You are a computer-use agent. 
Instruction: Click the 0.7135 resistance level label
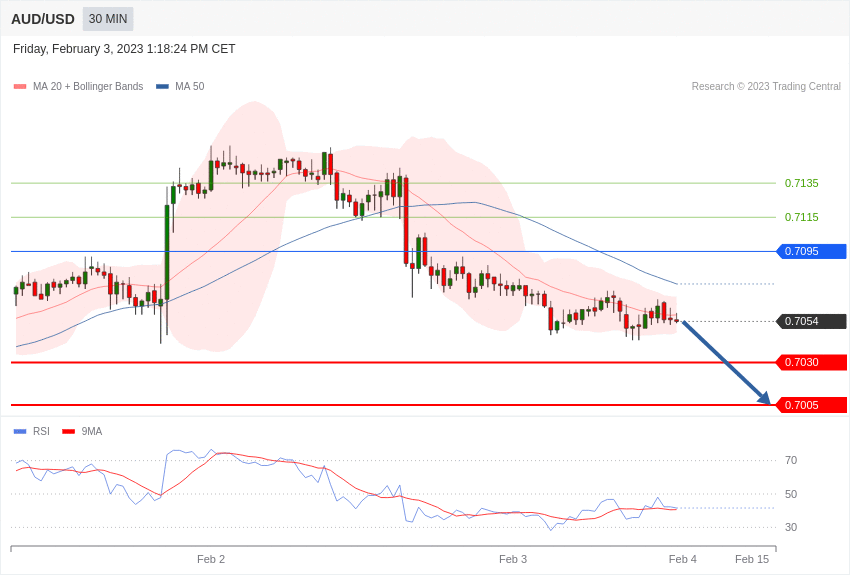coord(801,183)
